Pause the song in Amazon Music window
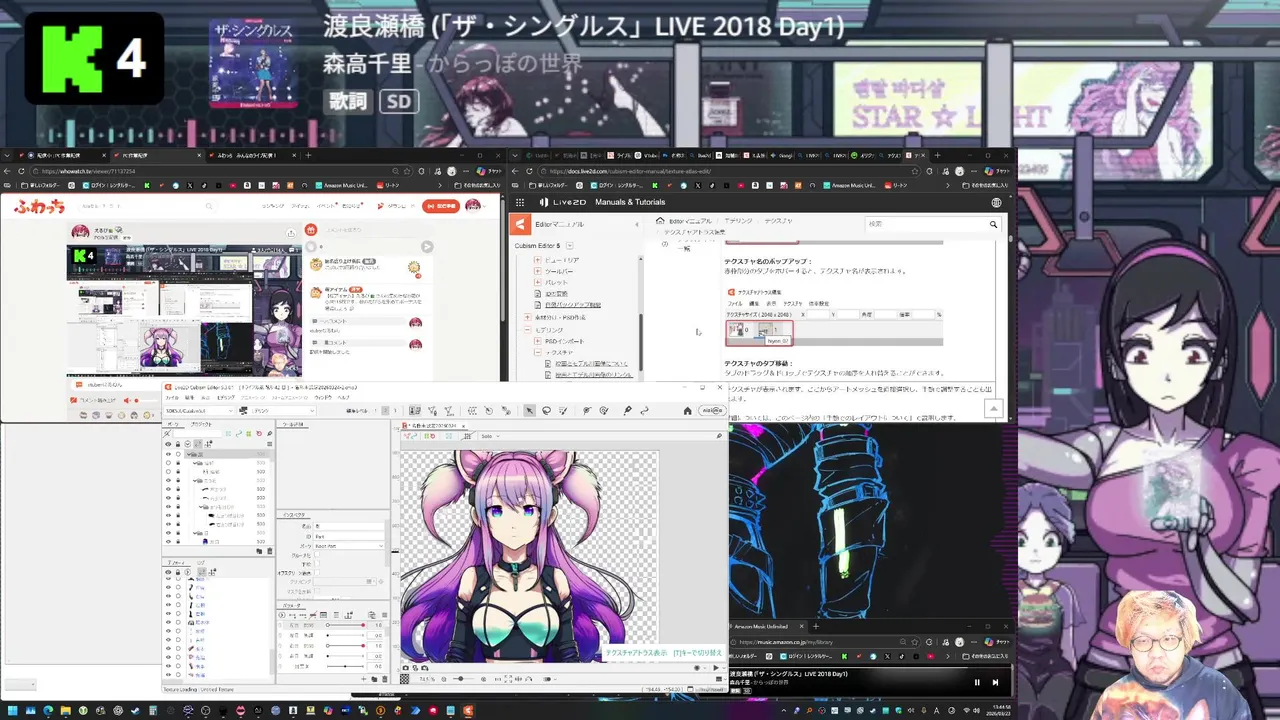 coord(977,682)
